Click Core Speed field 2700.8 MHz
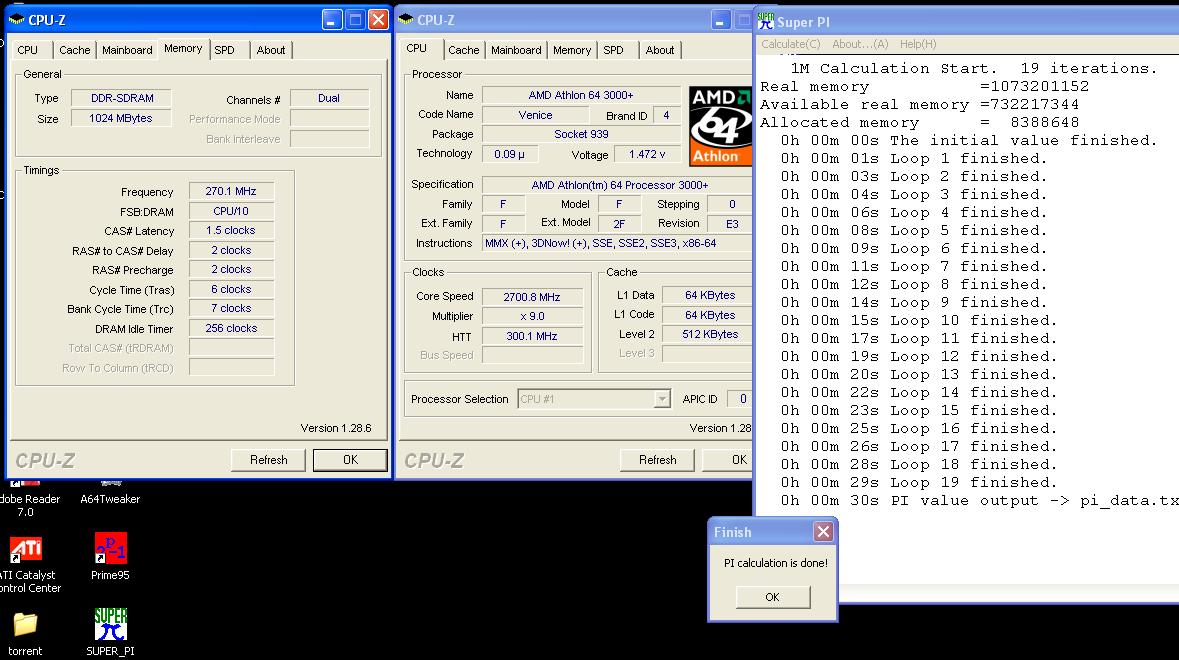Viewport: 1179px width, 660px height. click(x=532, y=297)
